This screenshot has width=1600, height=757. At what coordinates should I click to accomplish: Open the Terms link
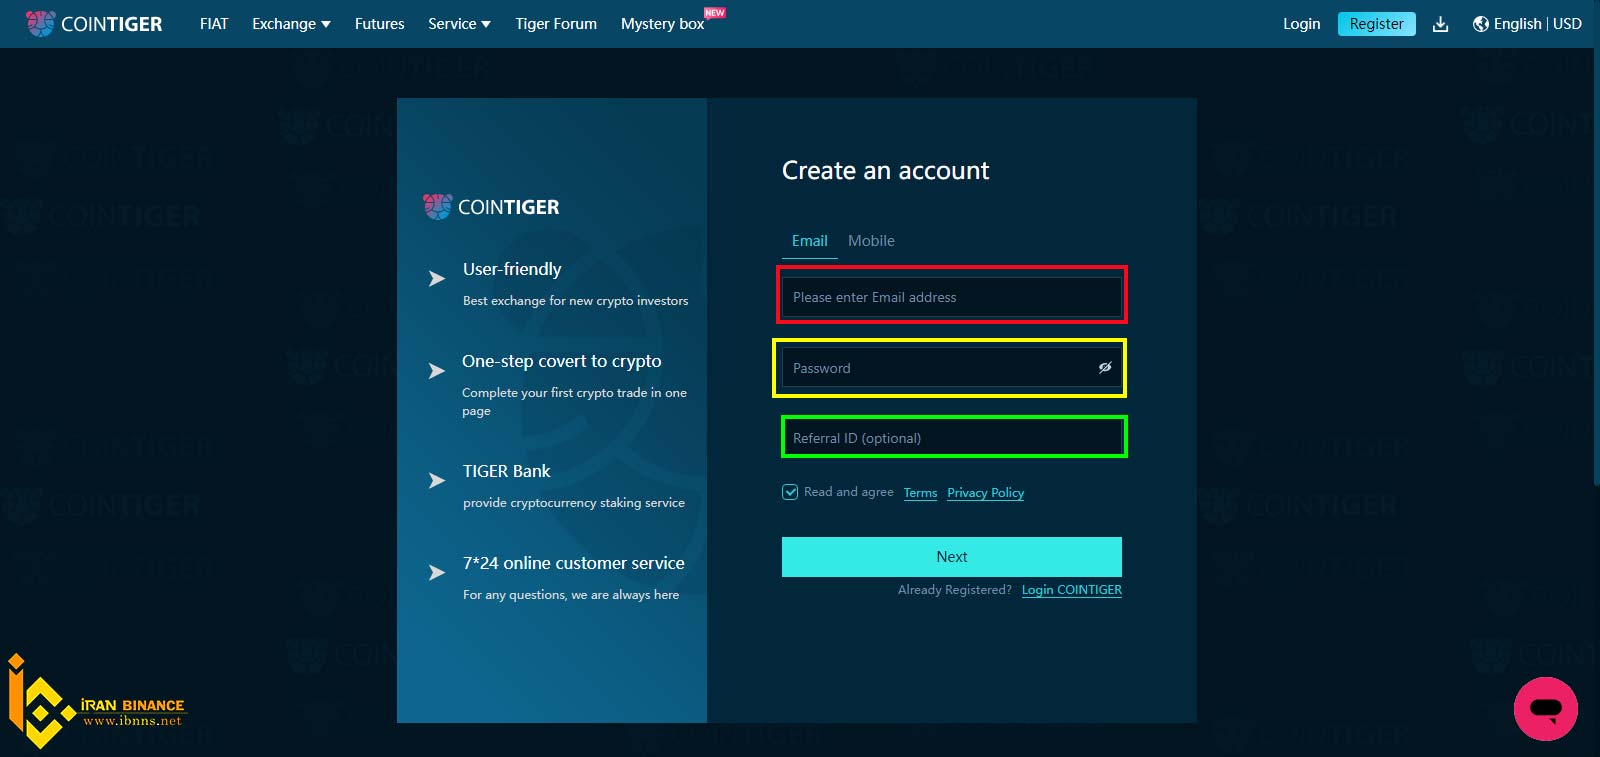tap(920, 493)
